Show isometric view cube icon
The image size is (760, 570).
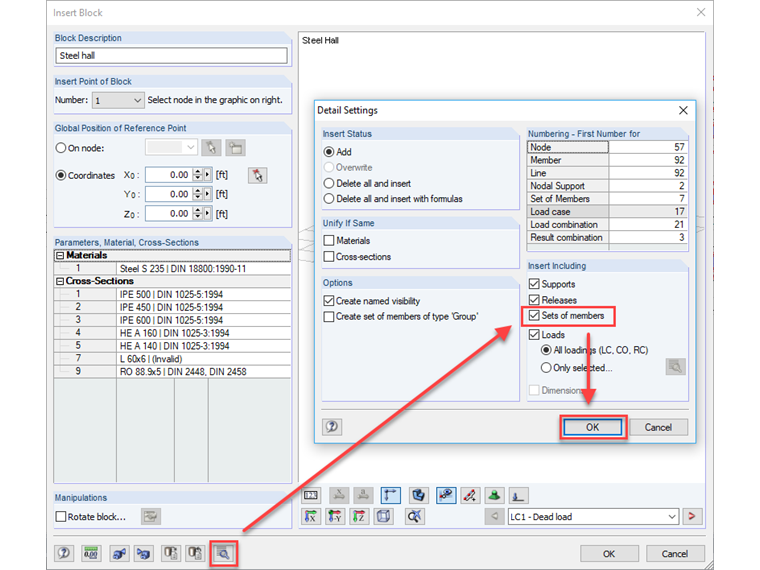(383, 517)
